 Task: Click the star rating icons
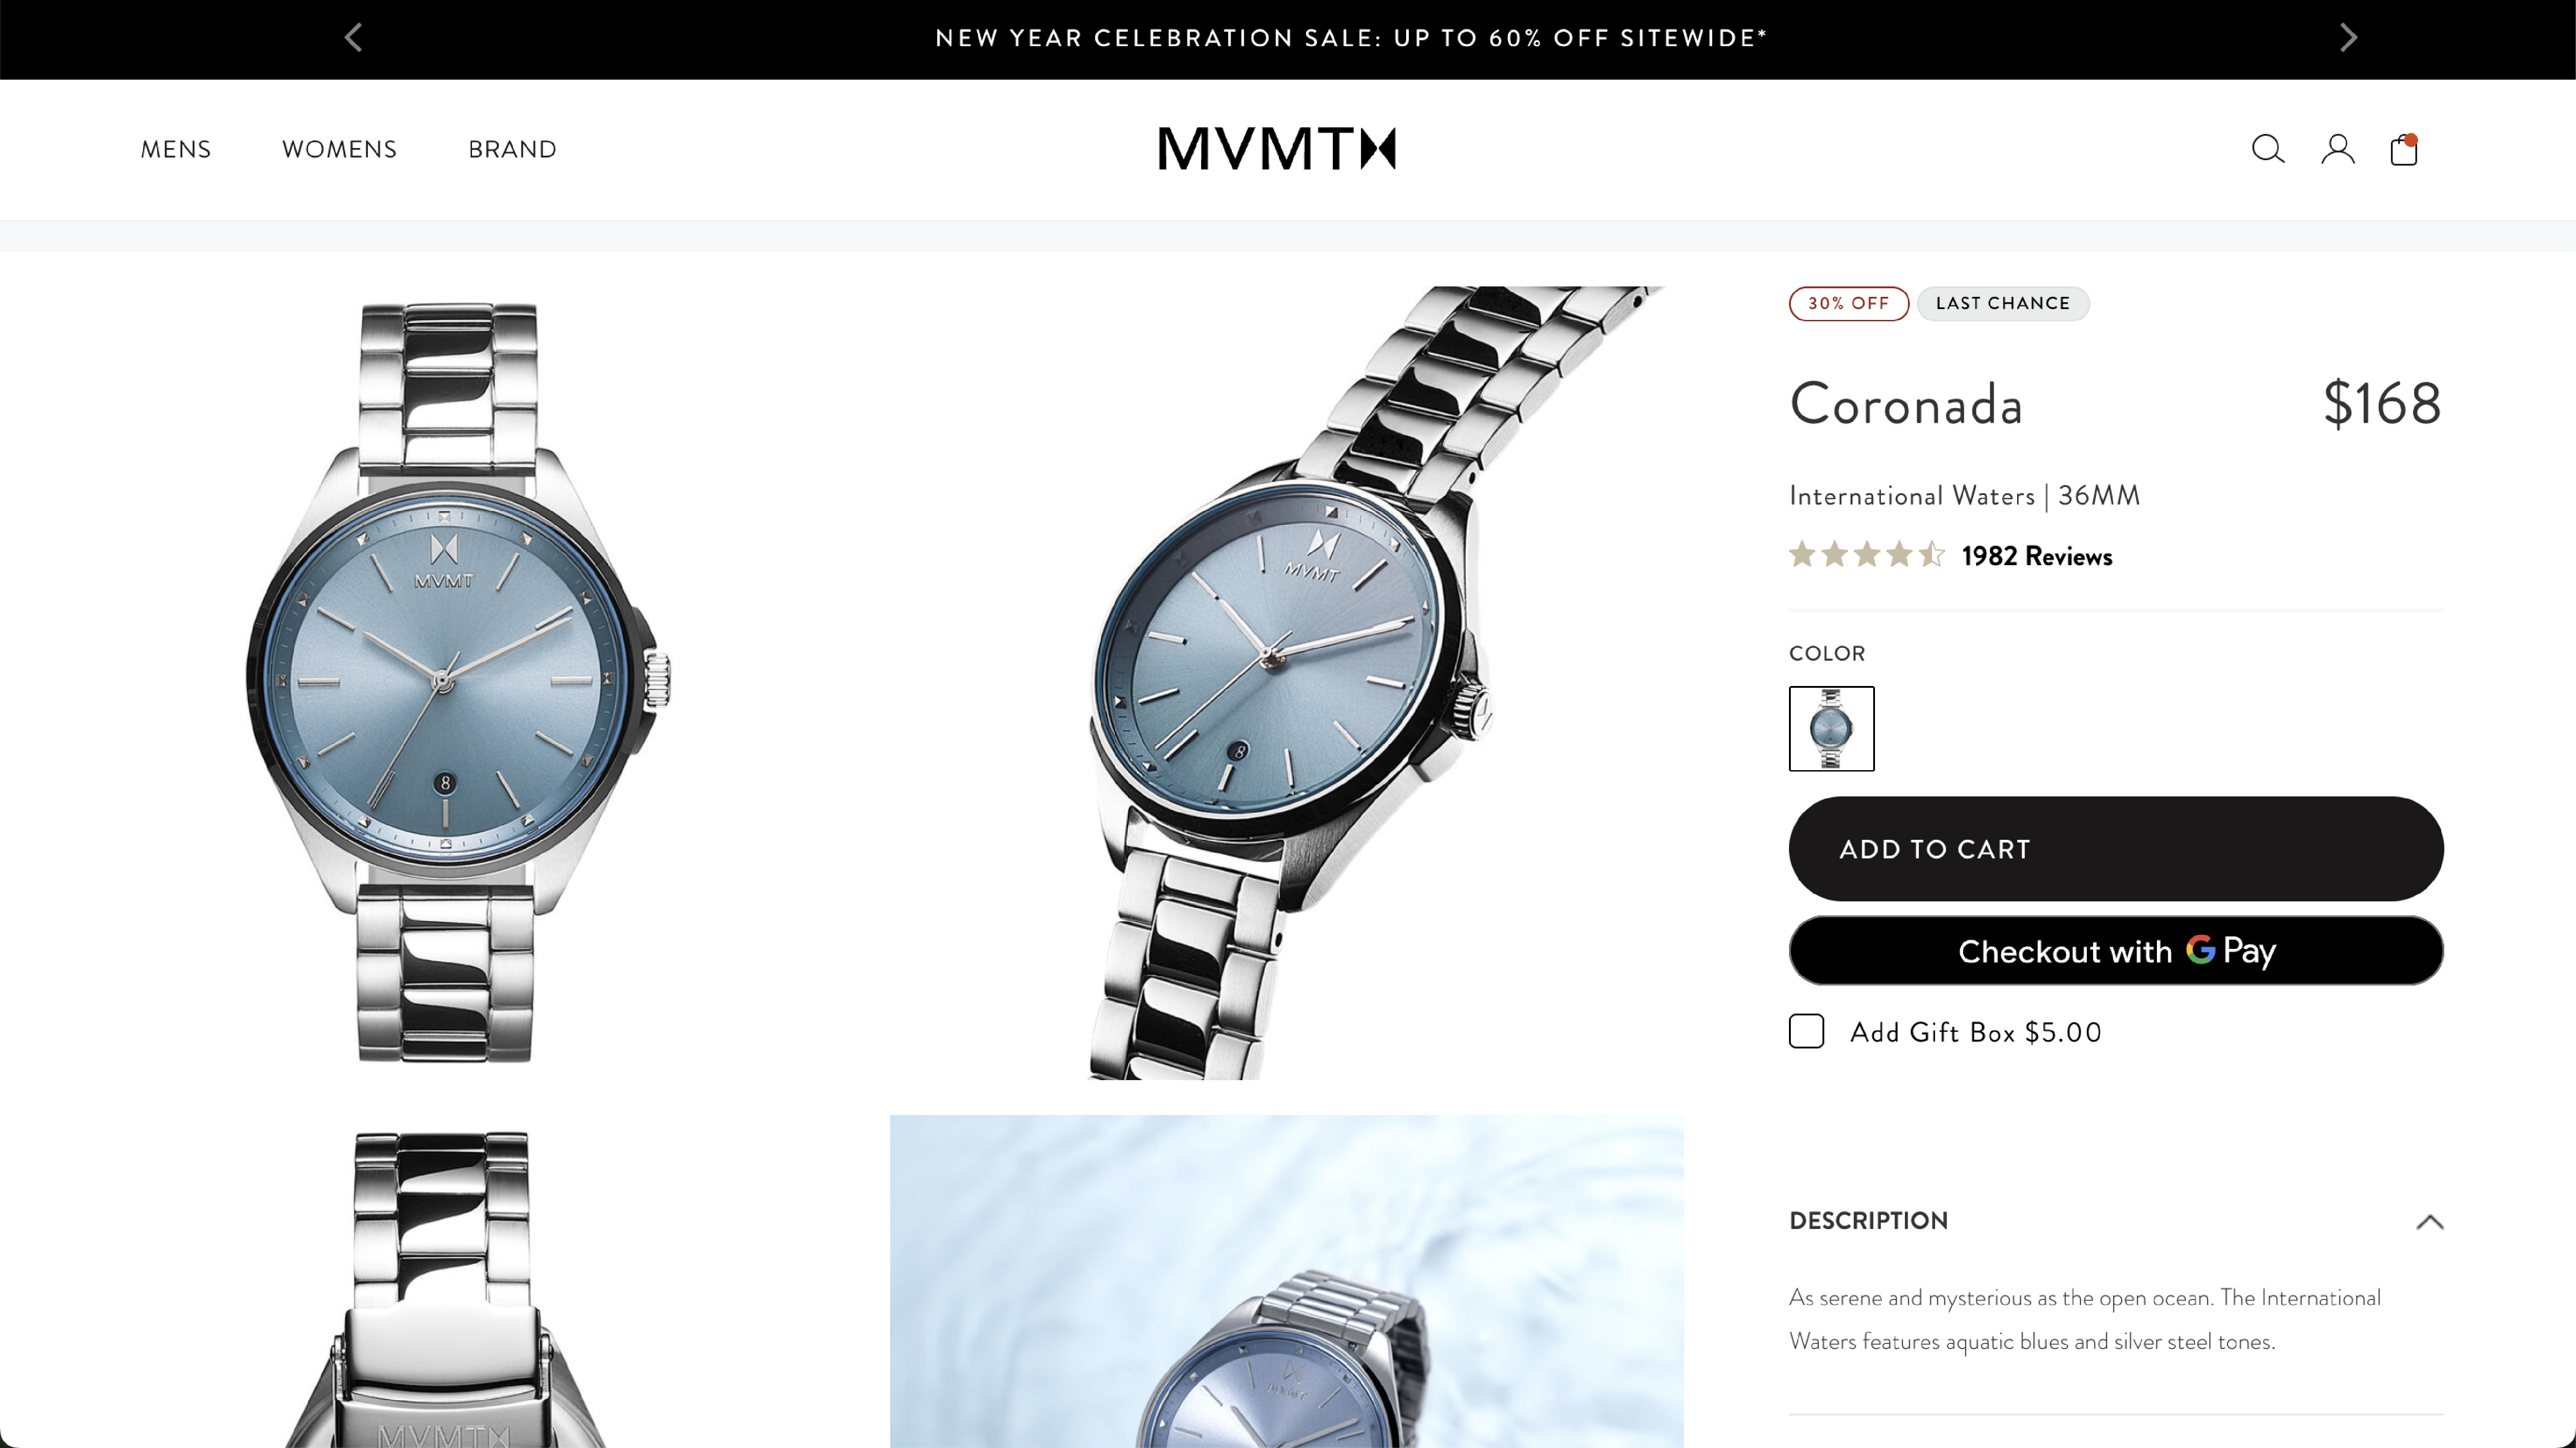[x=1866, y=555]
